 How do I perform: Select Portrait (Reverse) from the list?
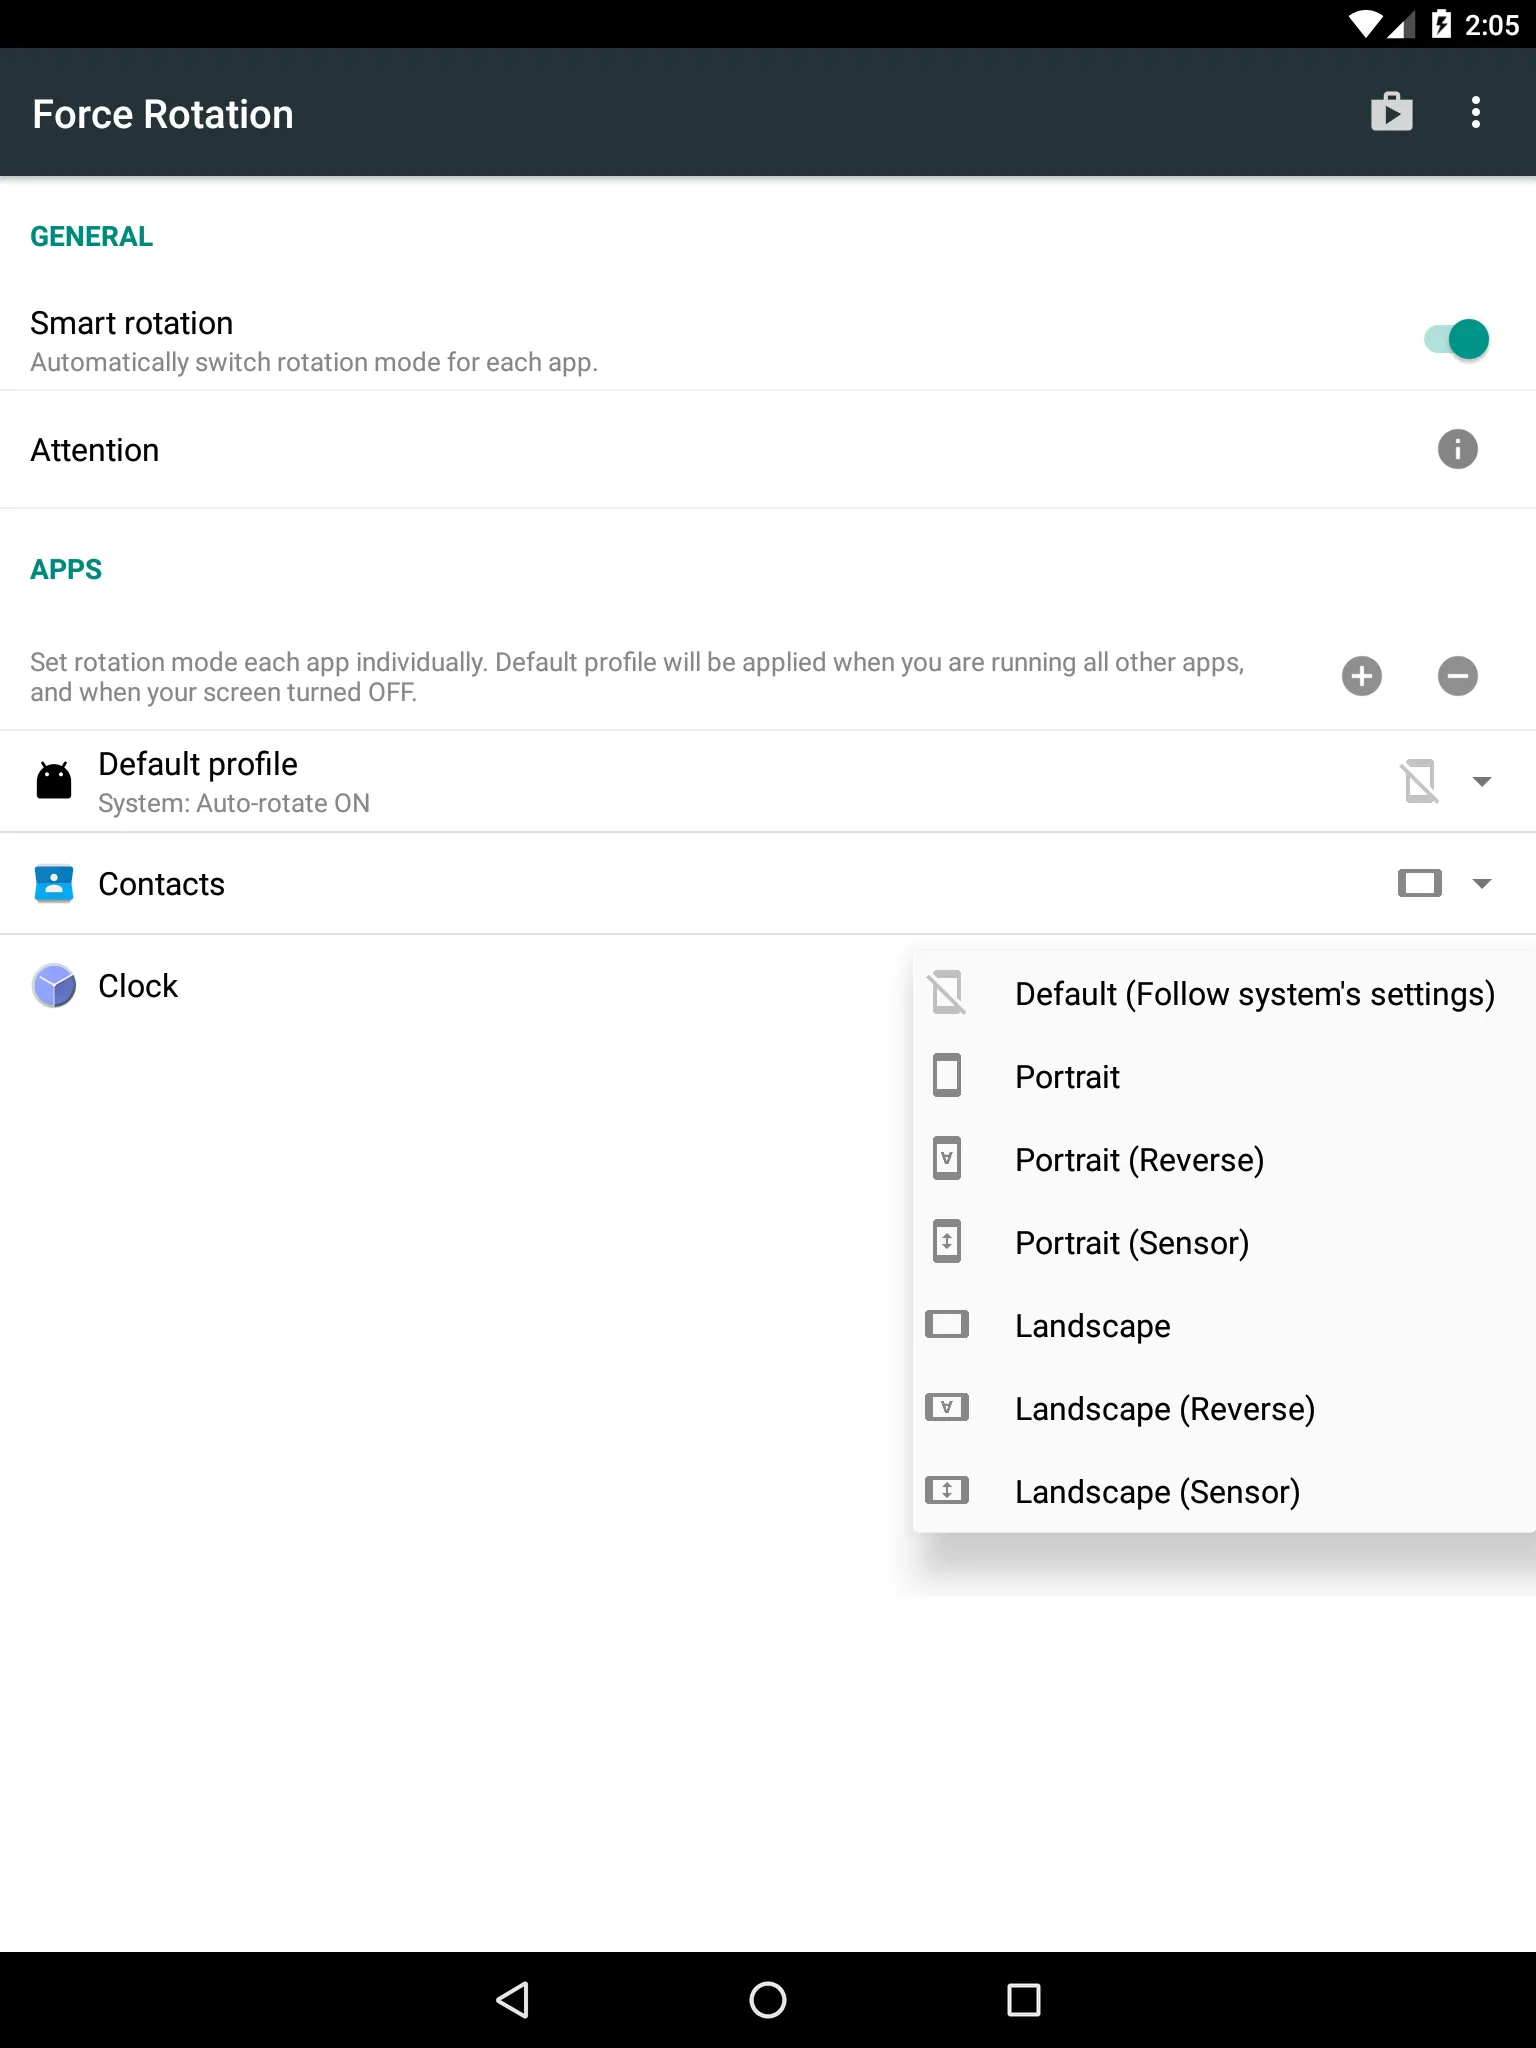point(1224,1160)
